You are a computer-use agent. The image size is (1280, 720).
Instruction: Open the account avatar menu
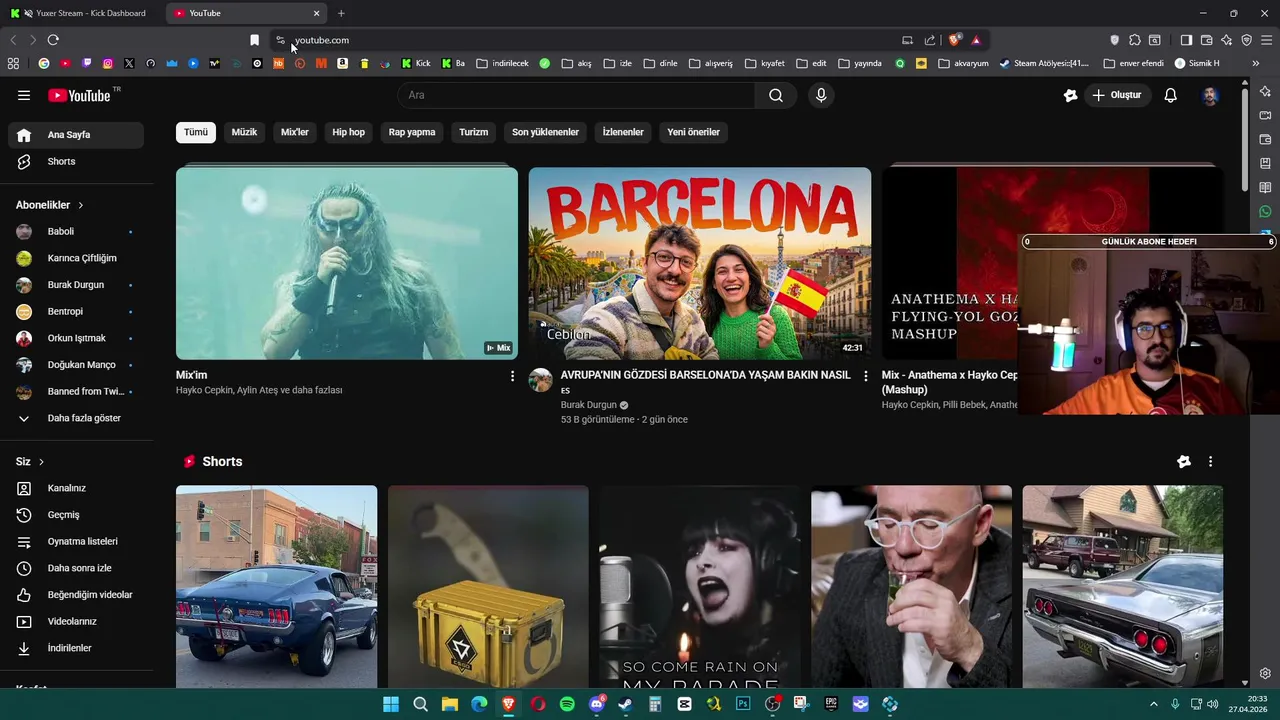[x=1210, y=95]
